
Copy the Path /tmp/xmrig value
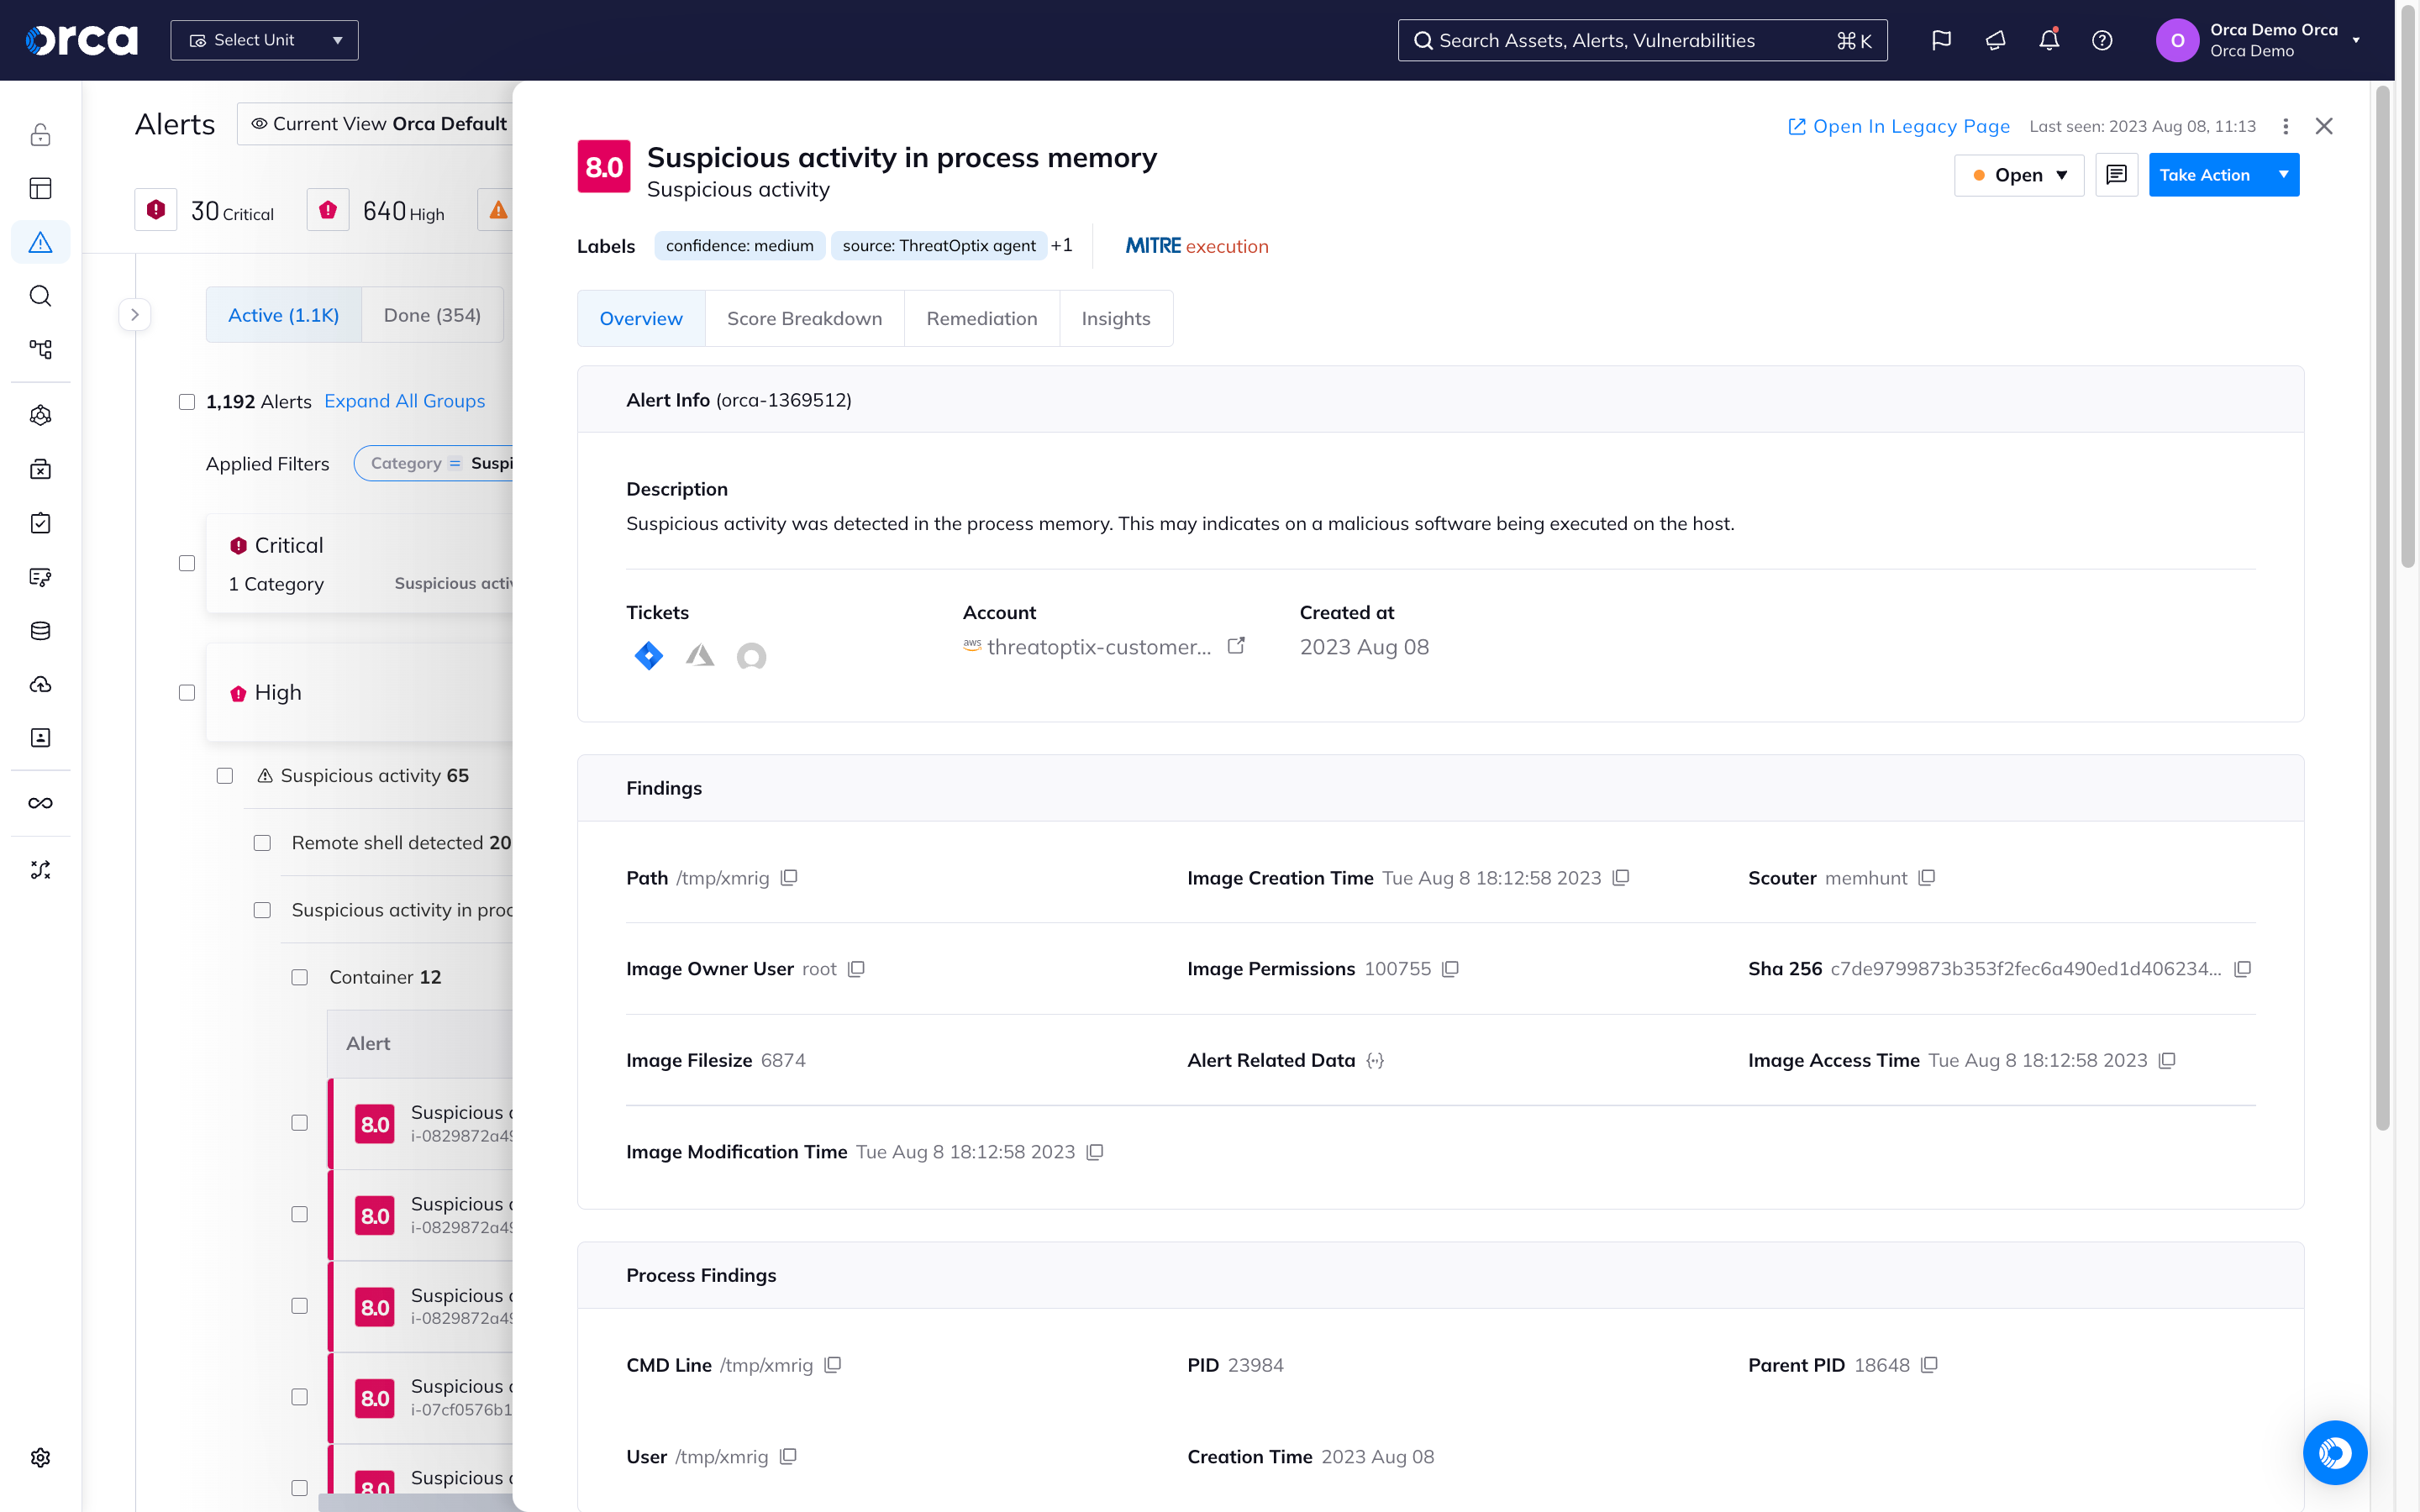point(789,877)
